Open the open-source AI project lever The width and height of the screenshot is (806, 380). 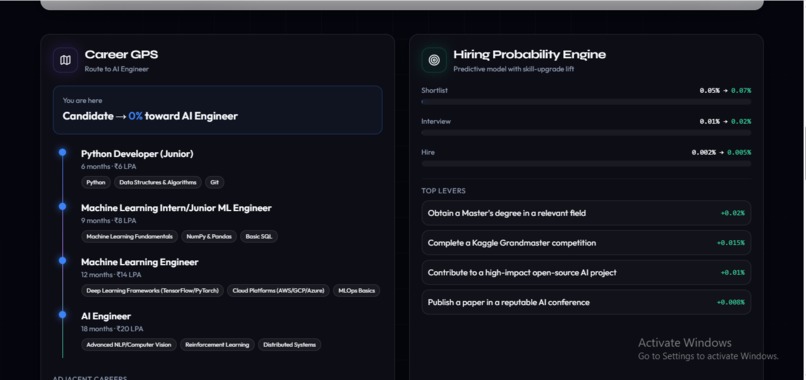[x=586, y=273]
